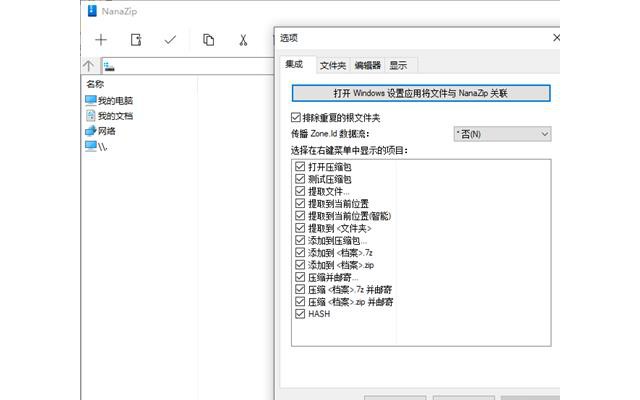Click the 名称 column header
The image size is (640, 400).
96,84
